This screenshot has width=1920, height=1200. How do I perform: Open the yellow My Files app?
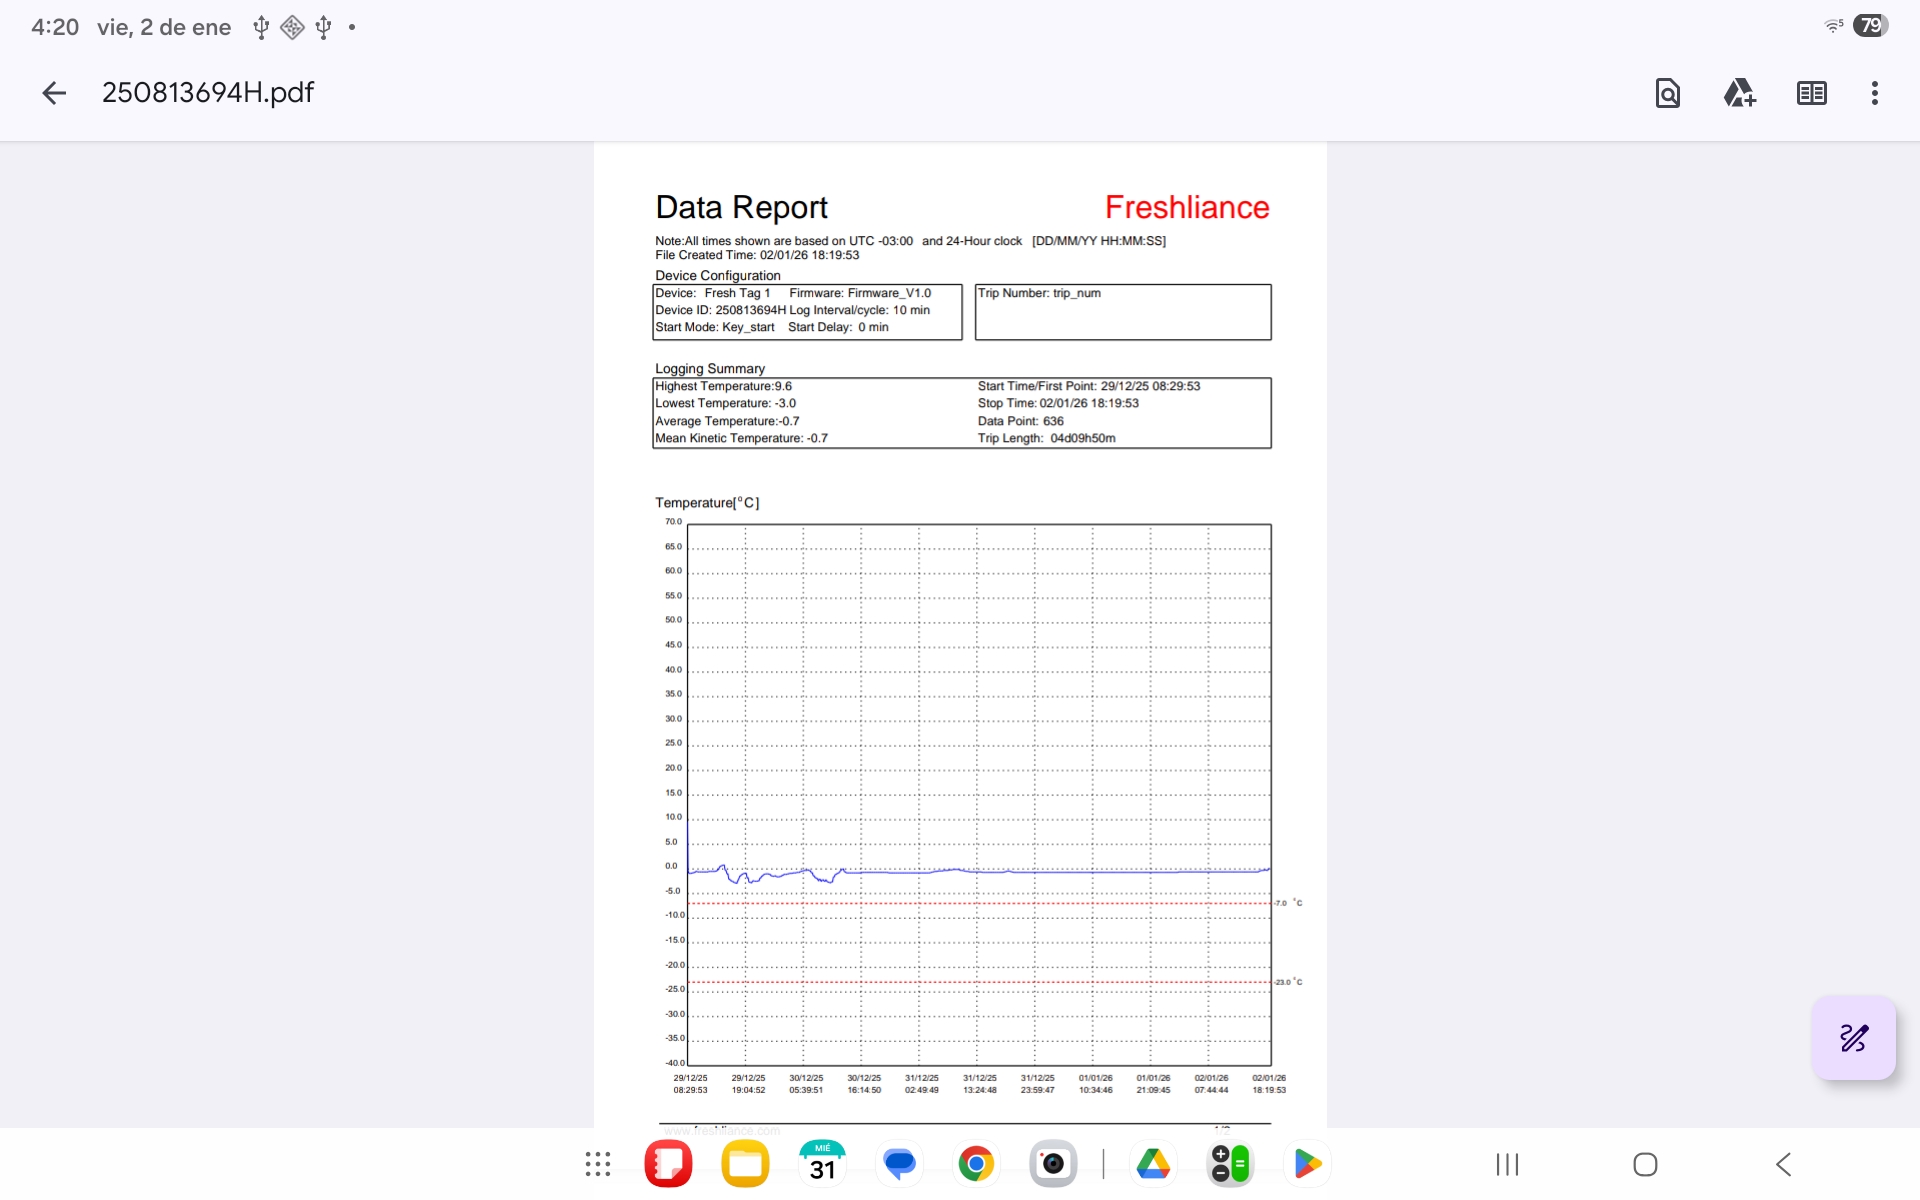(745, 1164)
